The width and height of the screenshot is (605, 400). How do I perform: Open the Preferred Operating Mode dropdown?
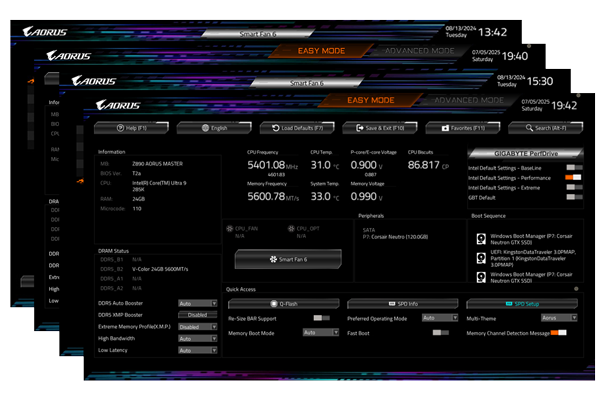coord(440,318)
